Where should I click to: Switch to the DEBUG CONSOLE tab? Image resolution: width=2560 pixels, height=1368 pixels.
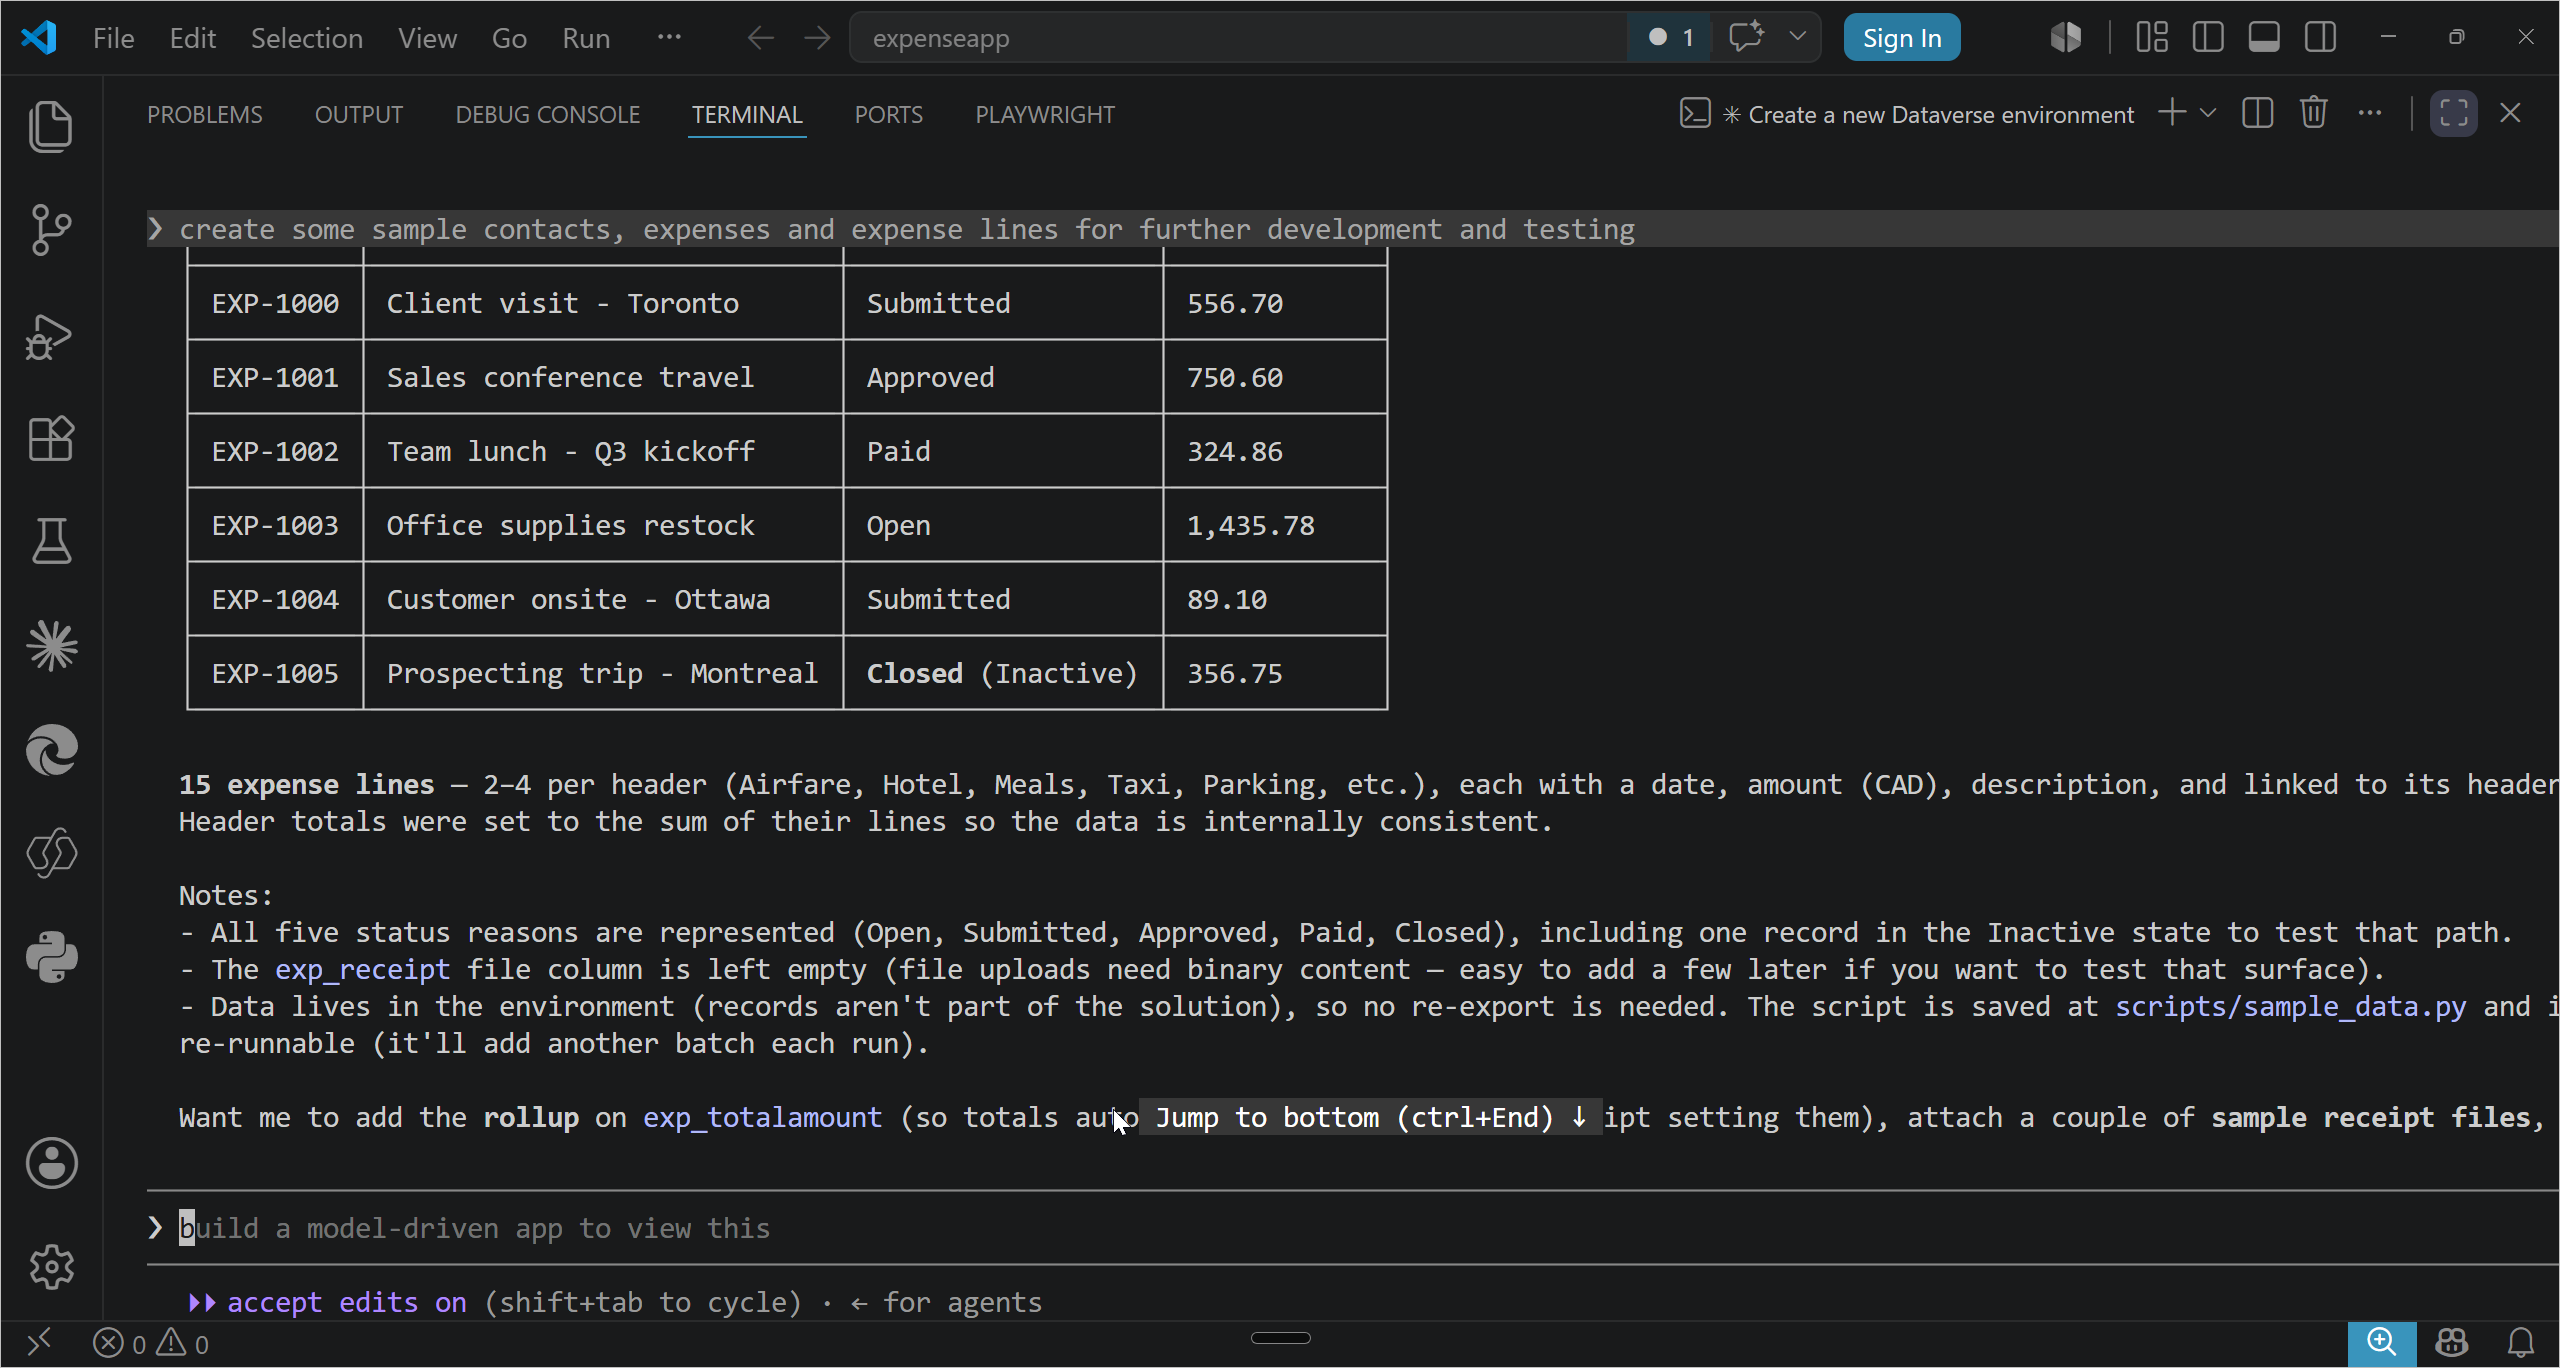click(547, 115)
